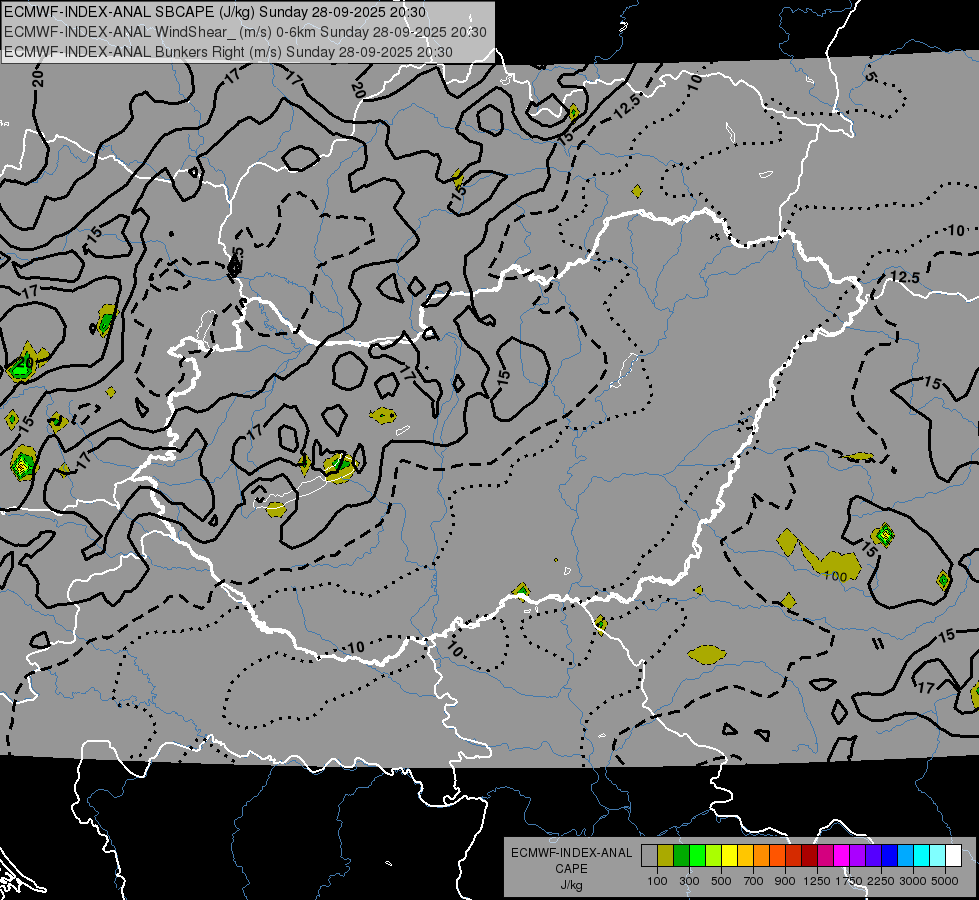Click the 700 tick label in the legend
979x900 pixels.
pos(754,881)
